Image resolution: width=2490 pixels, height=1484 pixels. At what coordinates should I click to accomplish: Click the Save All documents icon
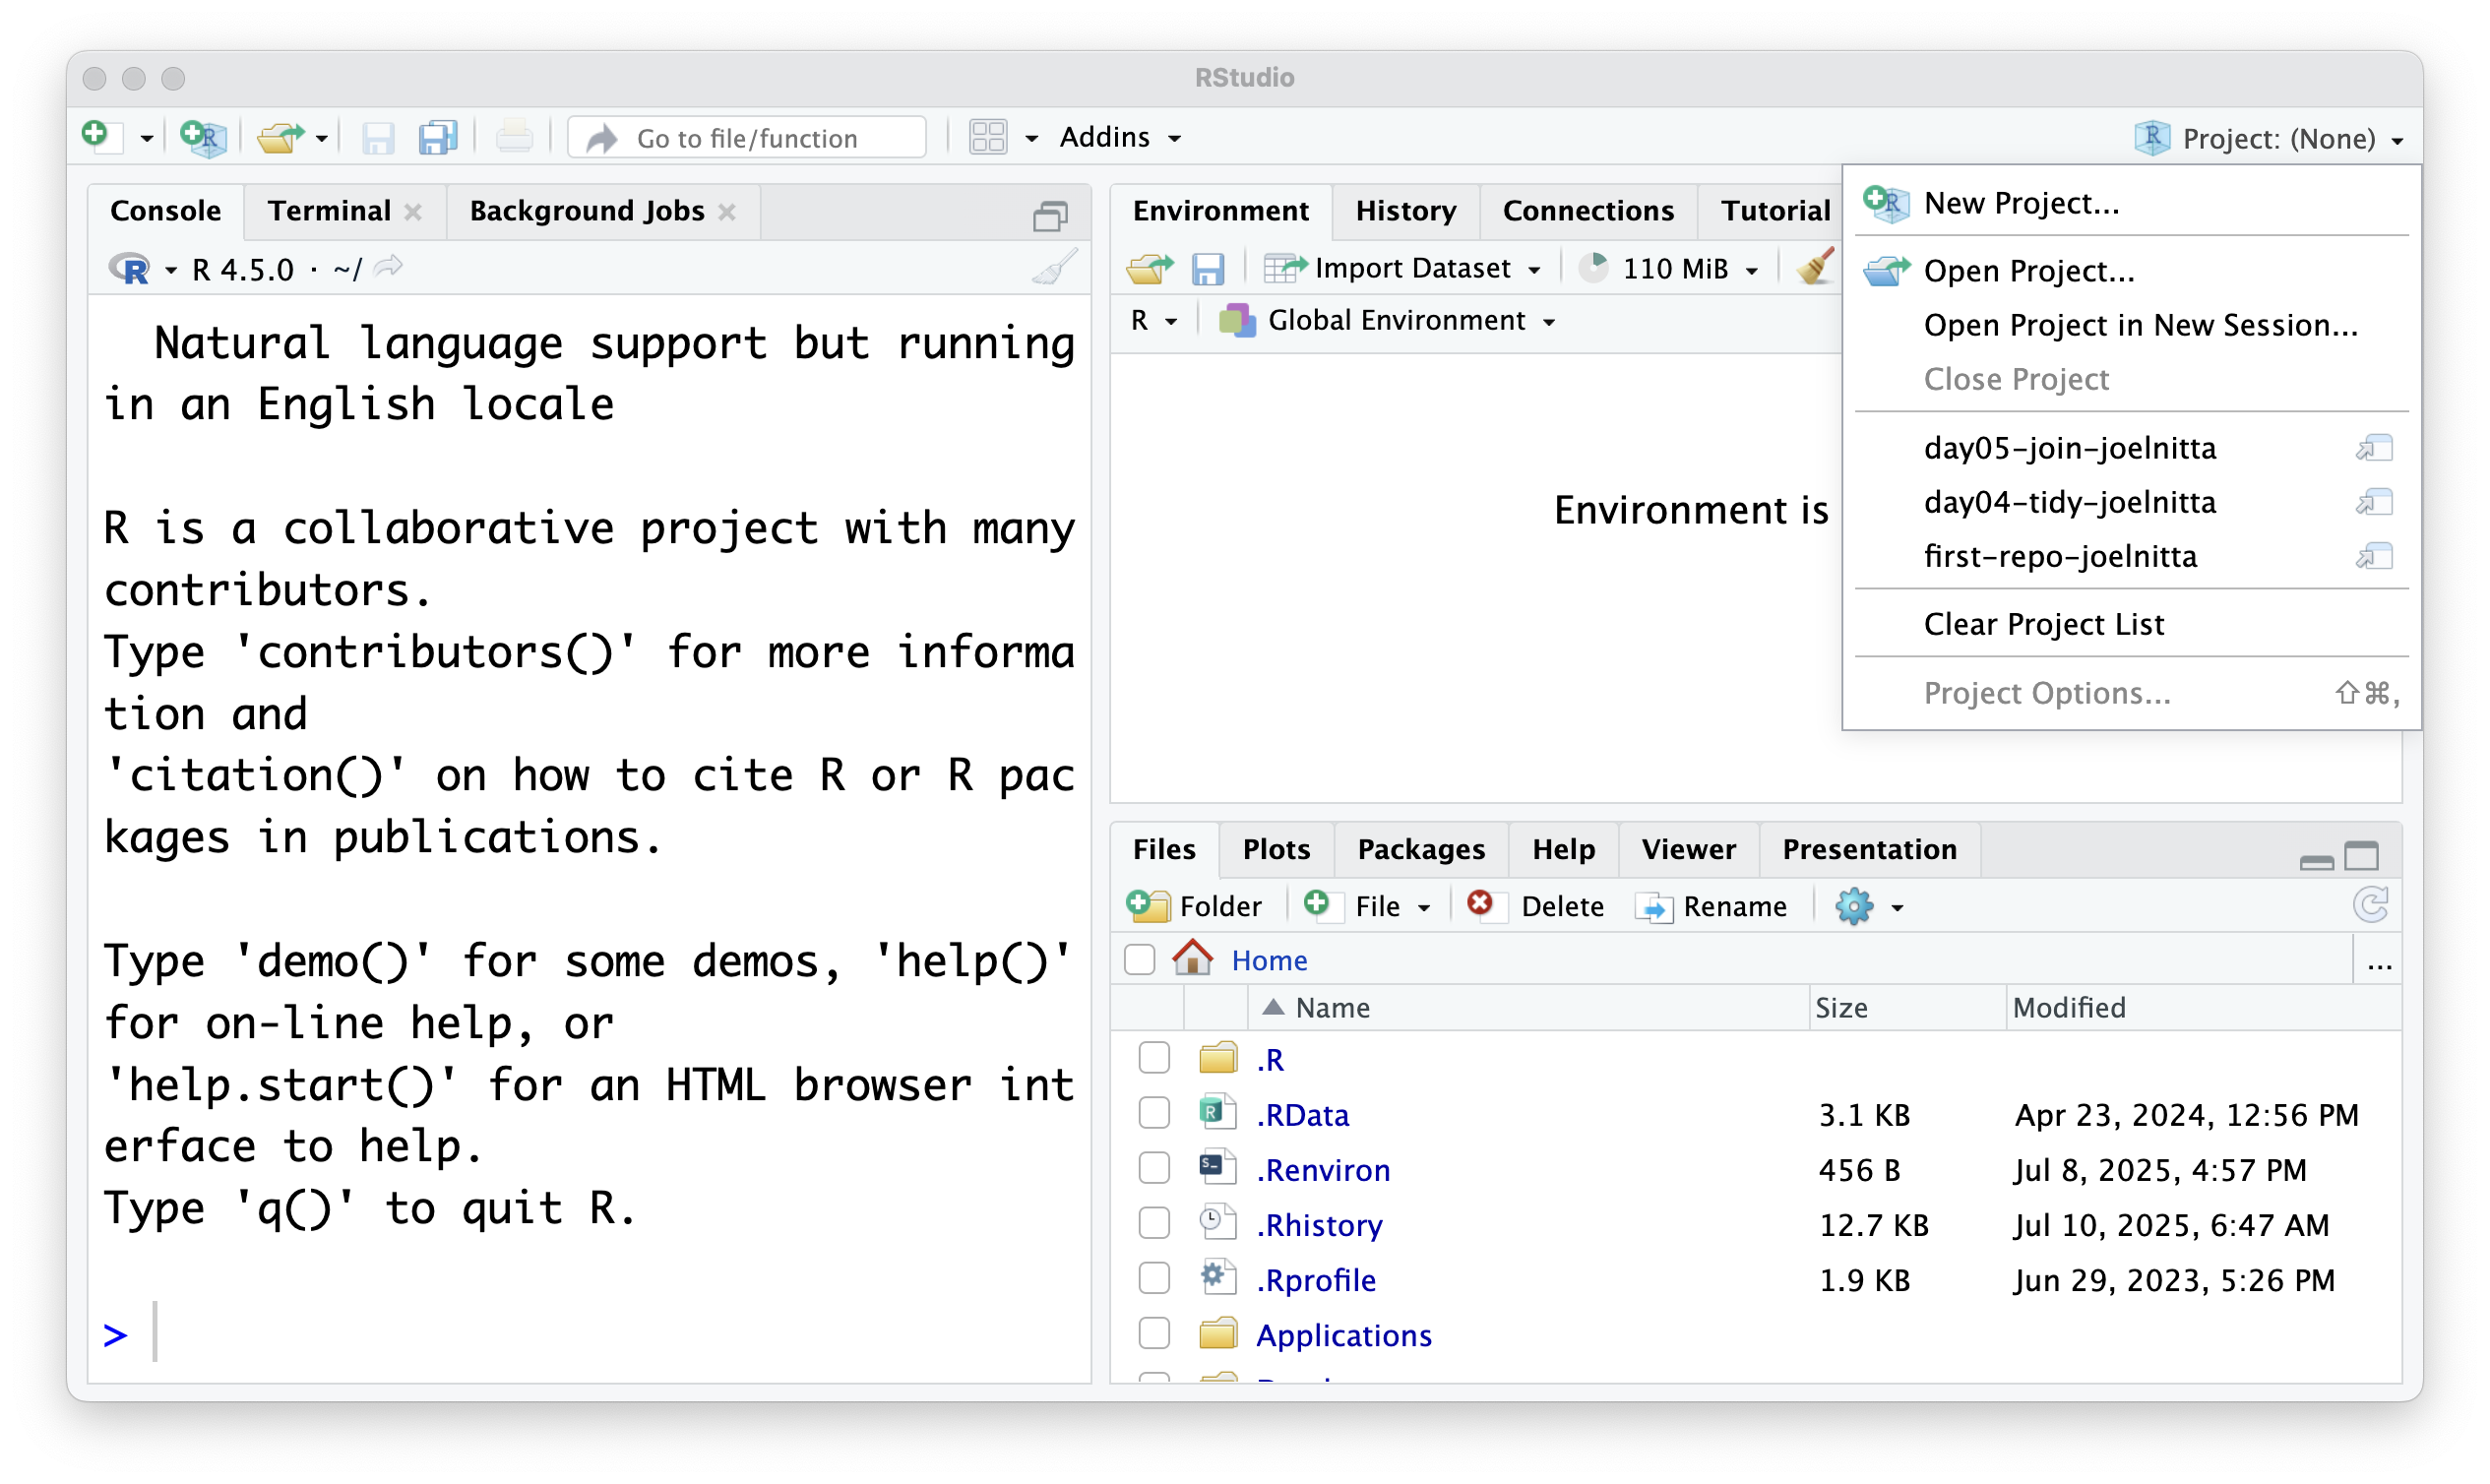tap(438, 137)
